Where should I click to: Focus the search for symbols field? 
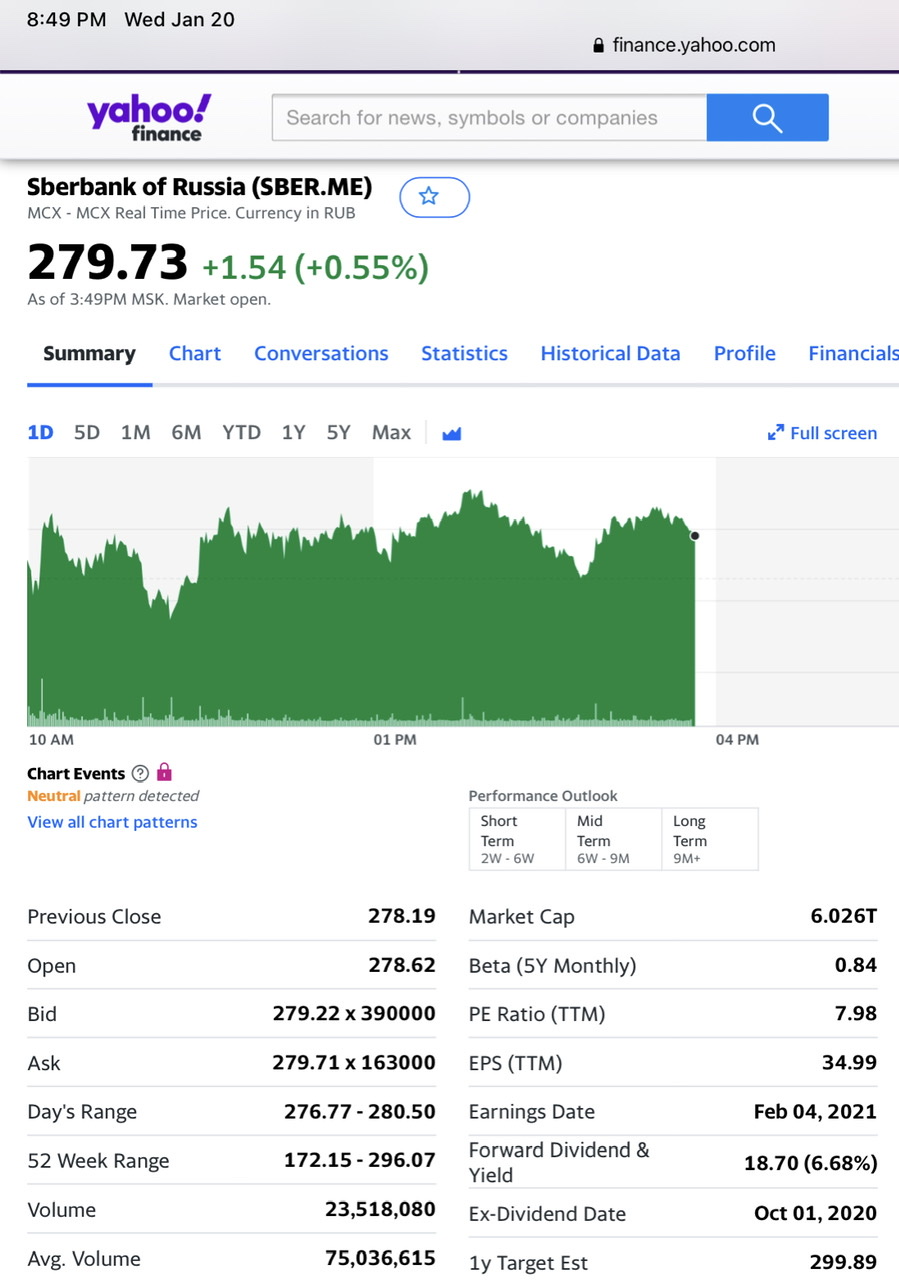coord(489,118)
